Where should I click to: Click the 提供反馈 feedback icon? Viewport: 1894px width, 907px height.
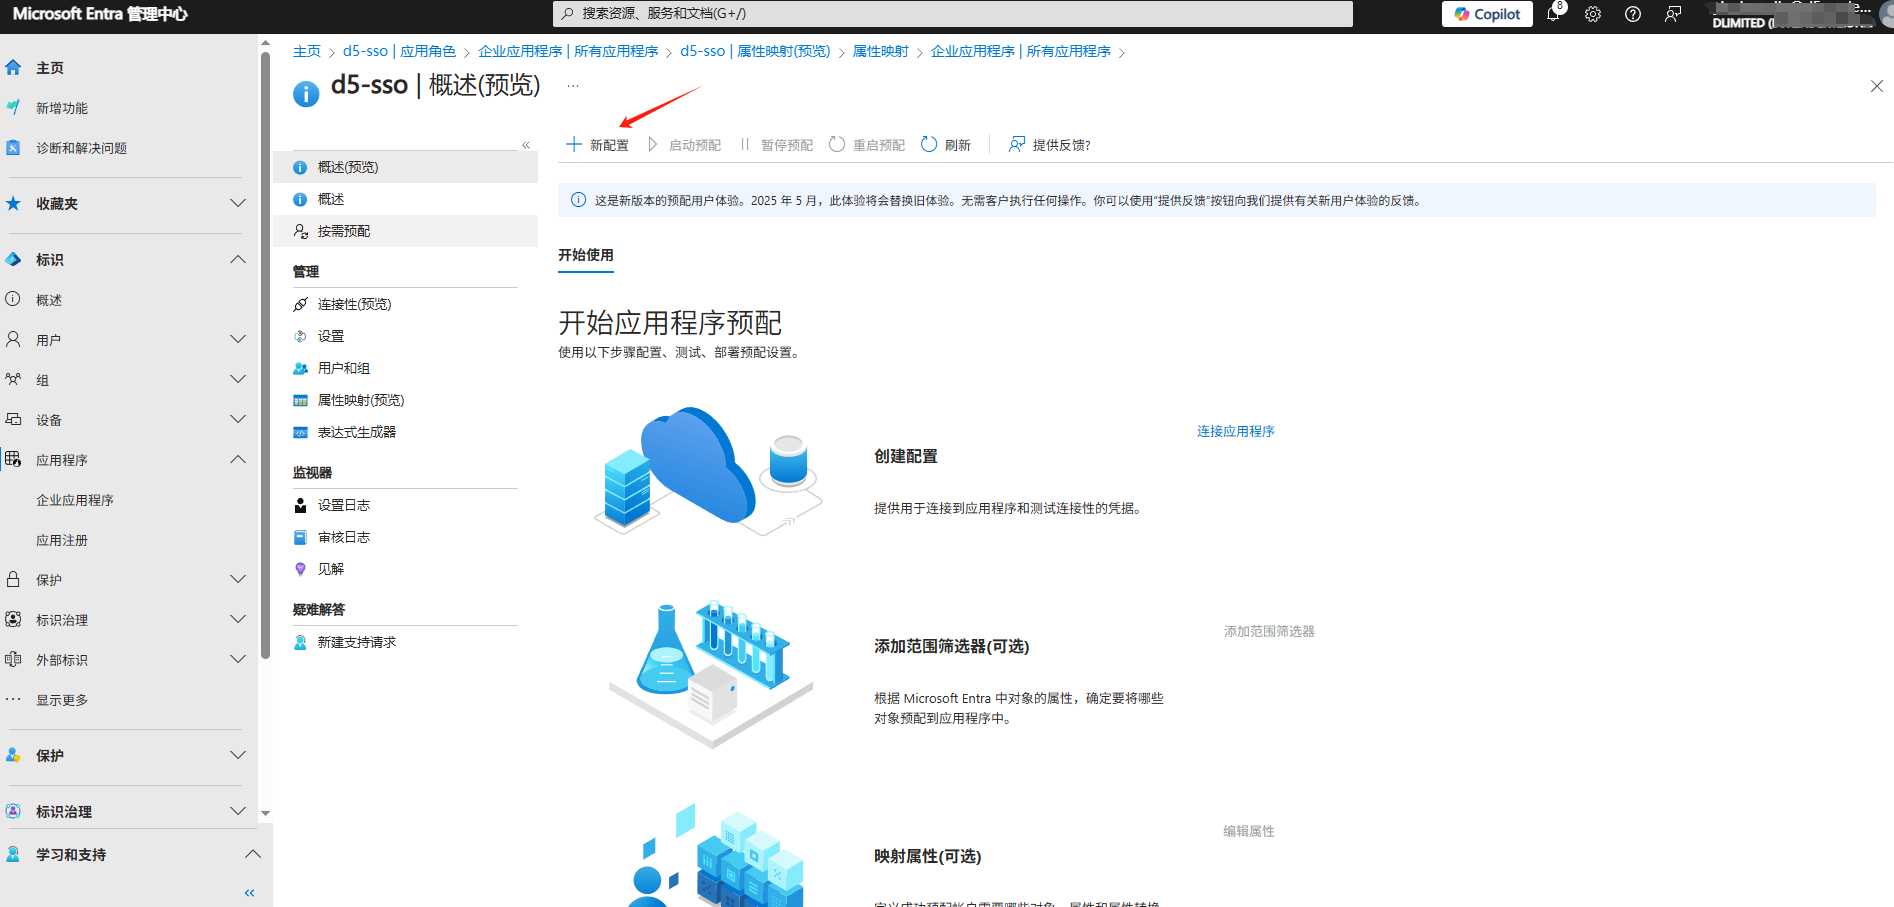pos(1017,145)
